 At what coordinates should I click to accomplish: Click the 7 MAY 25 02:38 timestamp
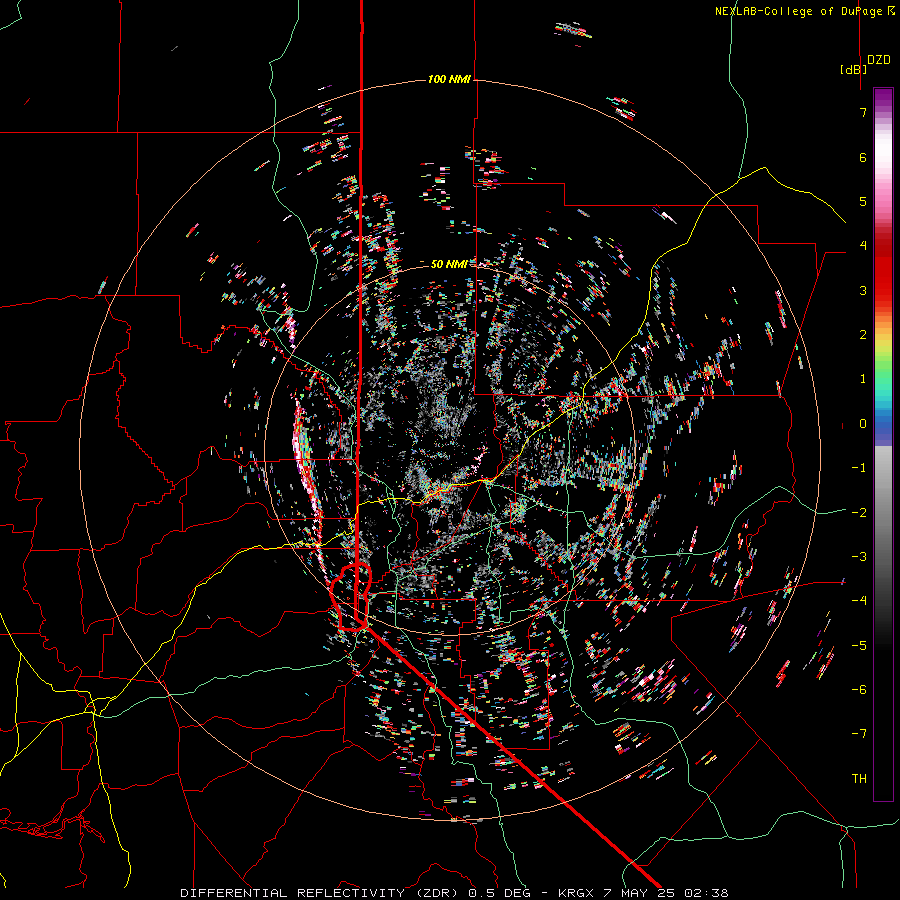click(665, 893)
